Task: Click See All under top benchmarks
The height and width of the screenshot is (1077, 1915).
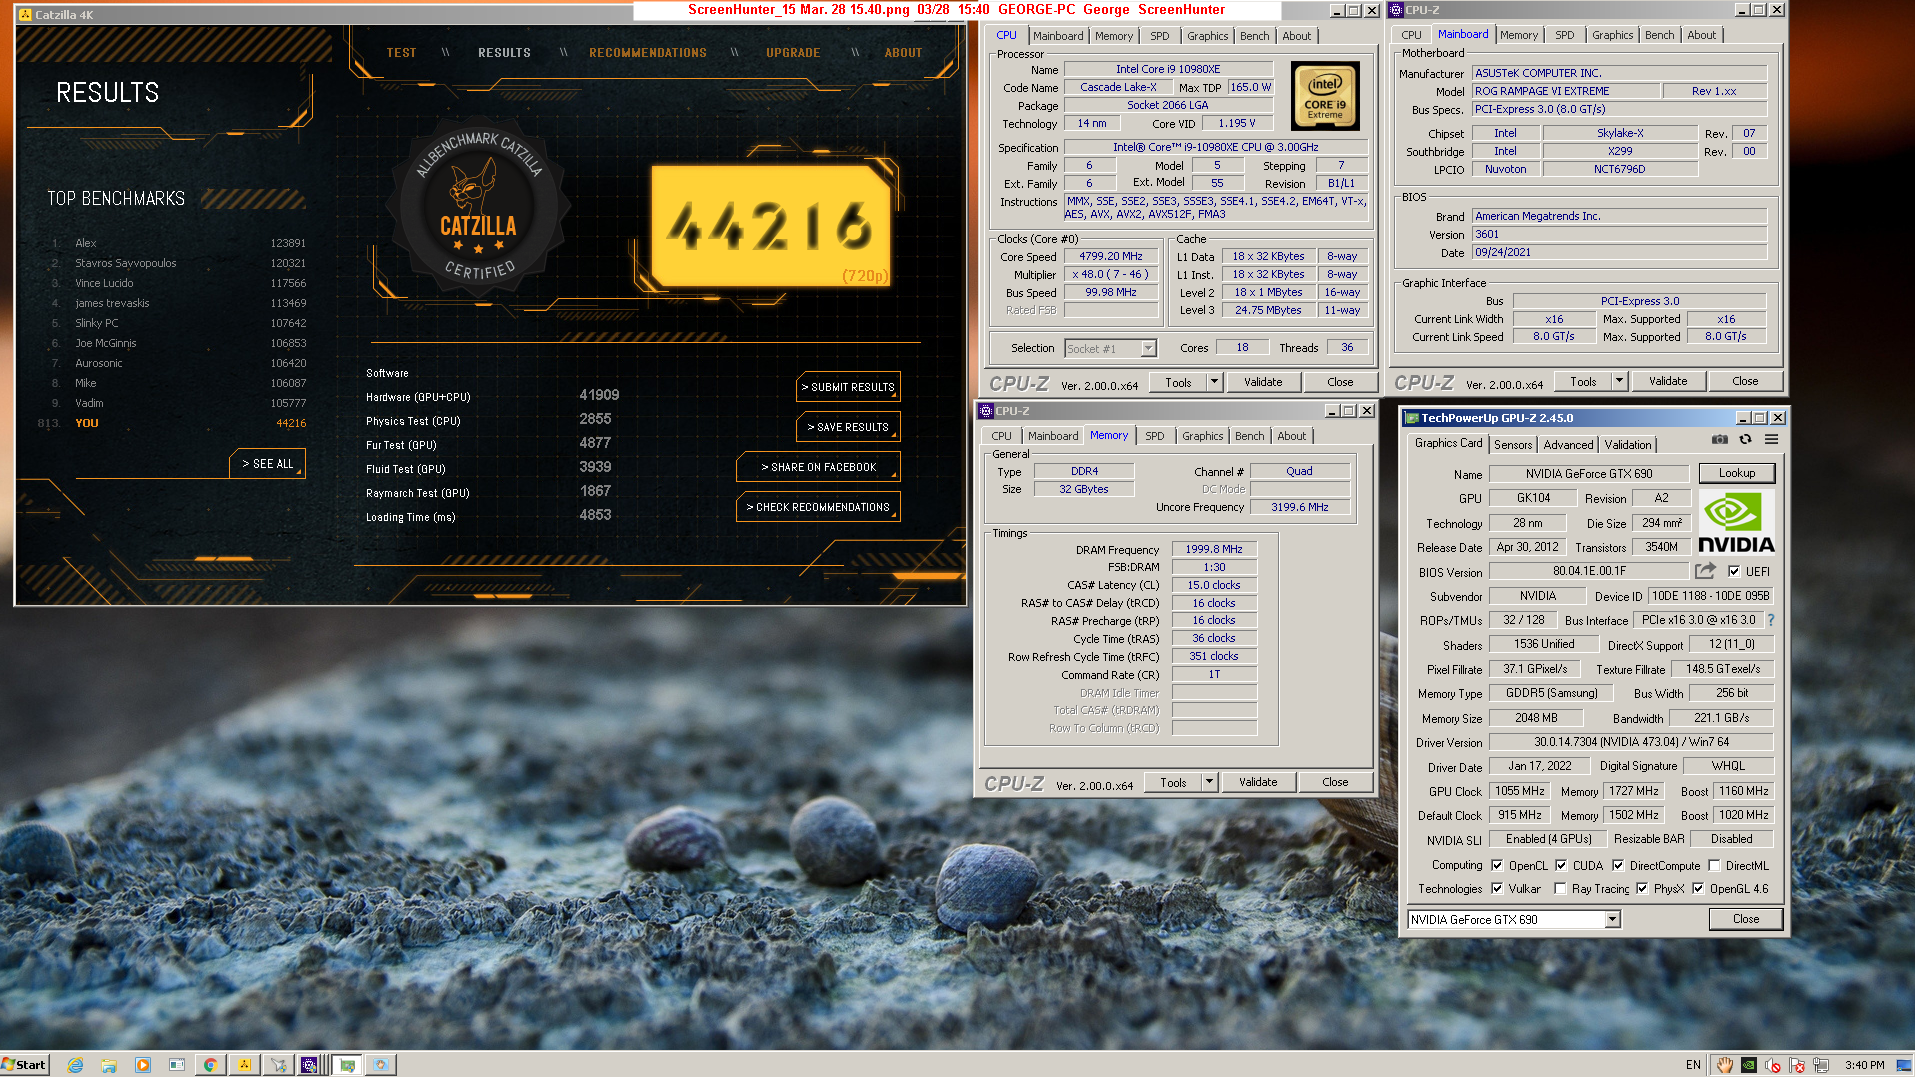Action: pyautogui.click(x=268, y=464)
